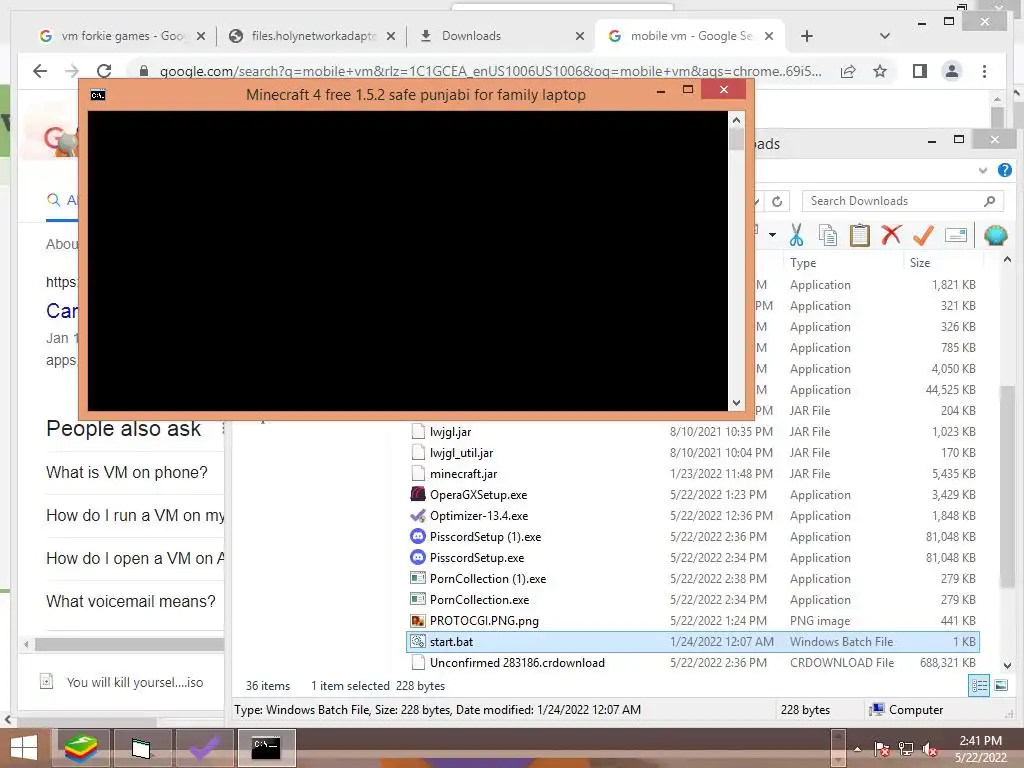Click the Paste clipboard icon in Explorer toolbar
This screenshot has width=1024, height=768.
coord(859,235)
